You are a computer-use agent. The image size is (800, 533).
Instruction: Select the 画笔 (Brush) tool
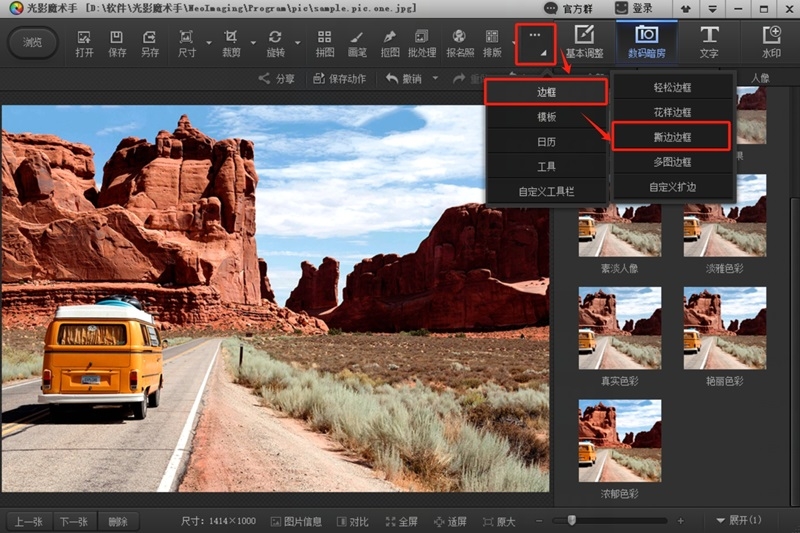click(x=356, y=43)
